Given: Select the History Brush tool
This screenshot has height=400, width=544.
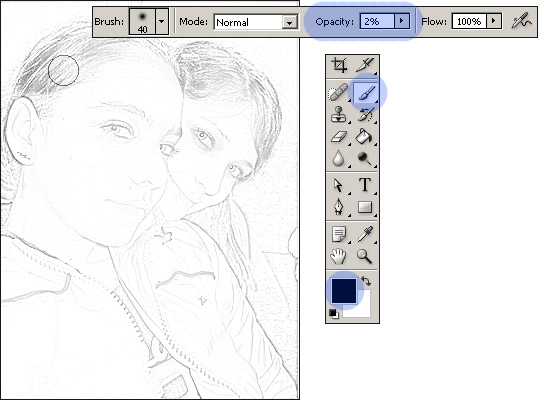Looking at the screenshot, I should (x=365, y=114).
